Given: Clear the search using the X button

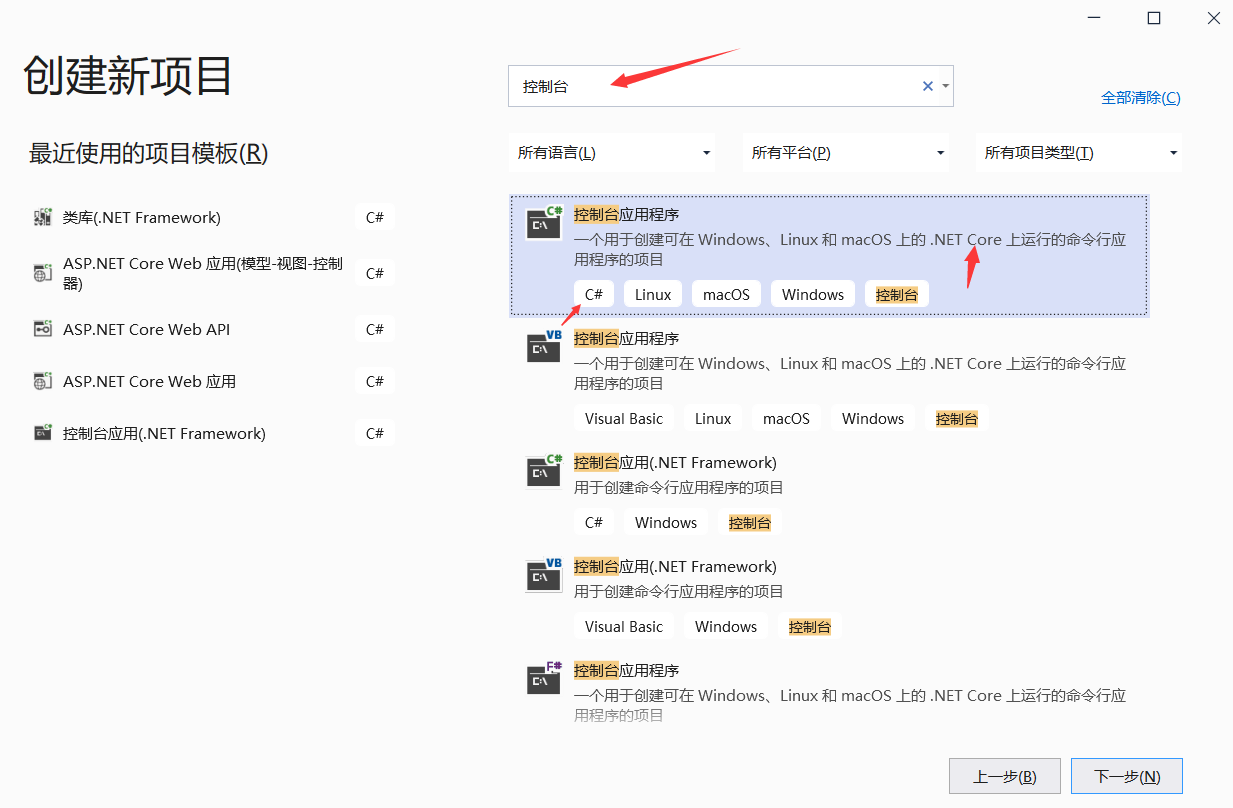Looking at the screenshot, I should 926,86.
